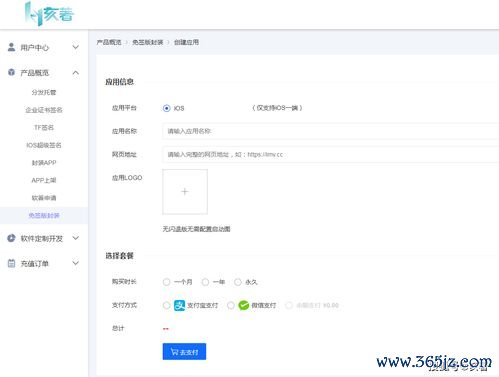The width and height of the screenshot is (499, 377).
Task: Open iOS超级签名 in the sidebar
Action: pos(44,145)
